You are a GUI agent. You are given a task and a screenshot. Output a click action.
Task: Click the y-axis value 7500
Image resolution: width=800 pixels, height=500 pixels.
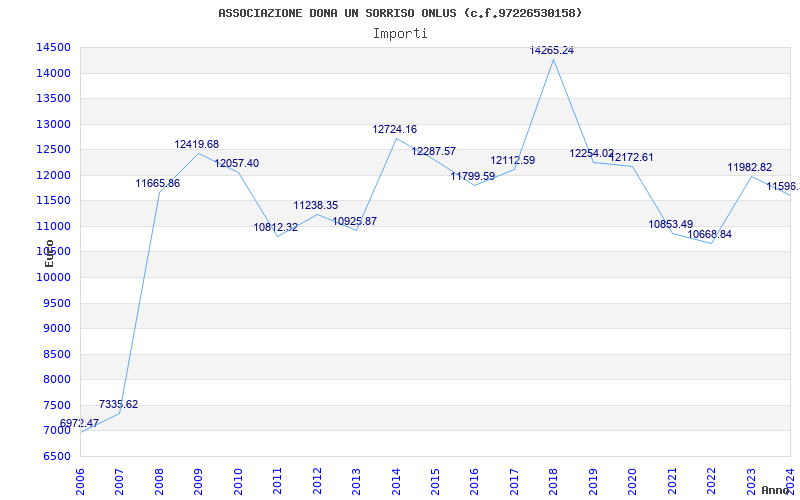(x=56, y=406)
